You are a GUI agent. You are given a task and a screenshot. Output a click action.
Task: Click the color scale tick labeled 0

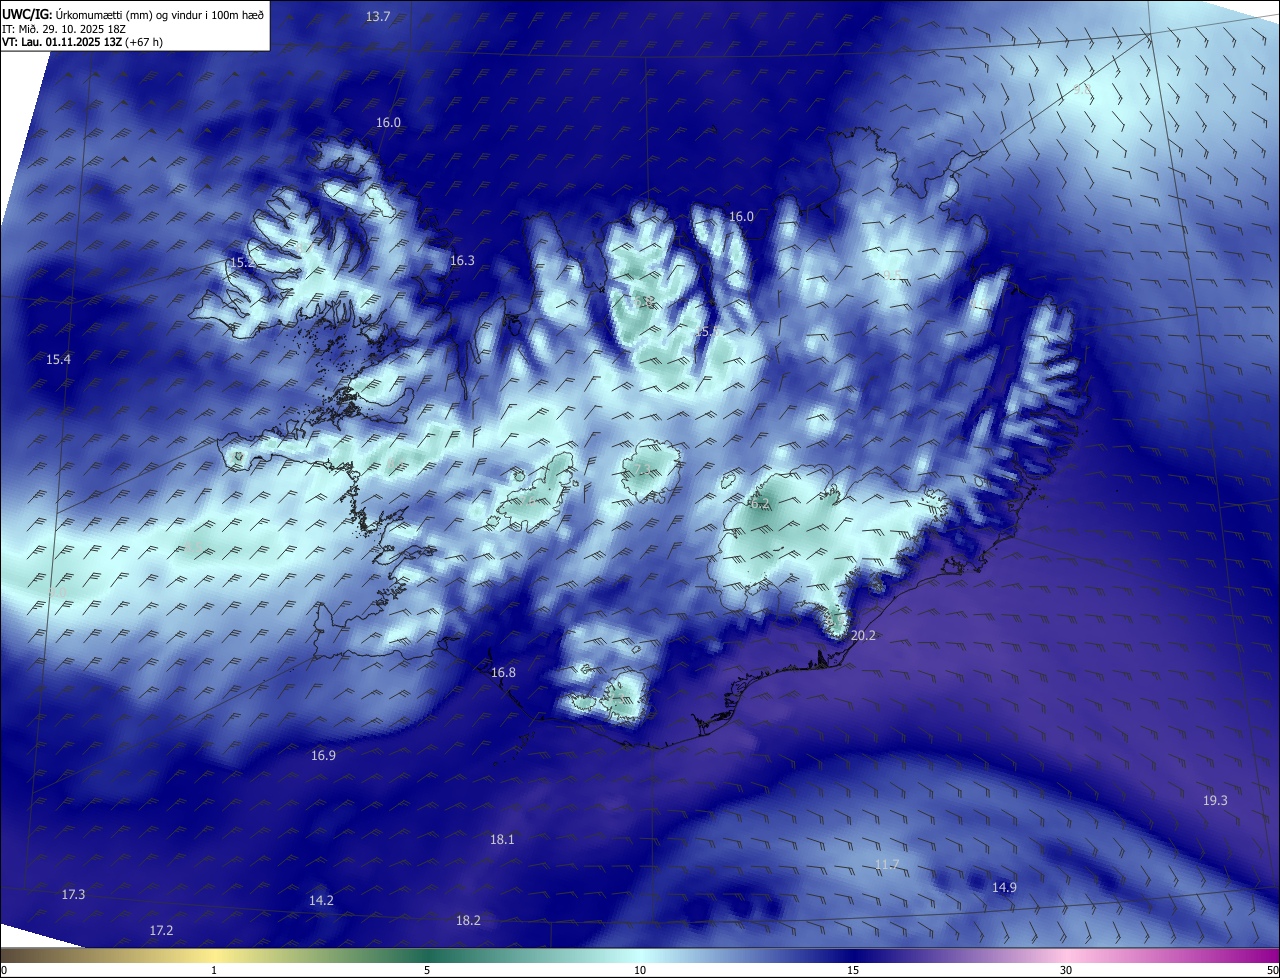3,970
